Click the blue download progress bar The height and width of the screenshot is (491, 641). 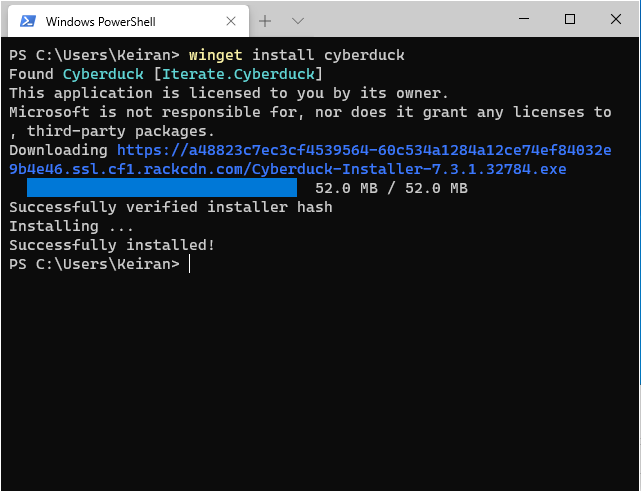pos(162,188)
